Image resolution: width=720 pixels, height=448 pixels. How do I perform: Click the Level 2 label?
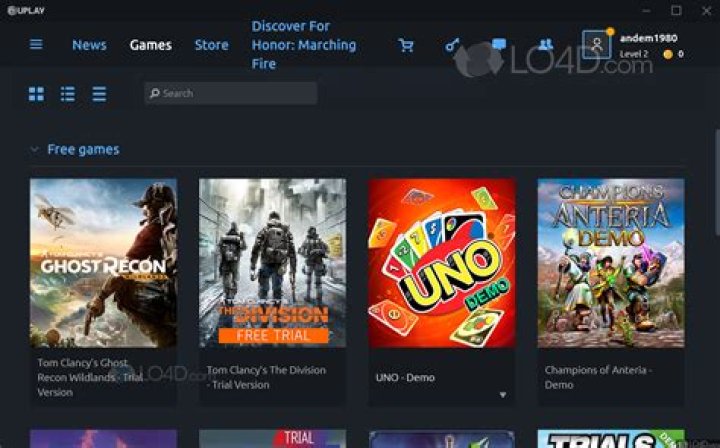[x=634, y=54]
